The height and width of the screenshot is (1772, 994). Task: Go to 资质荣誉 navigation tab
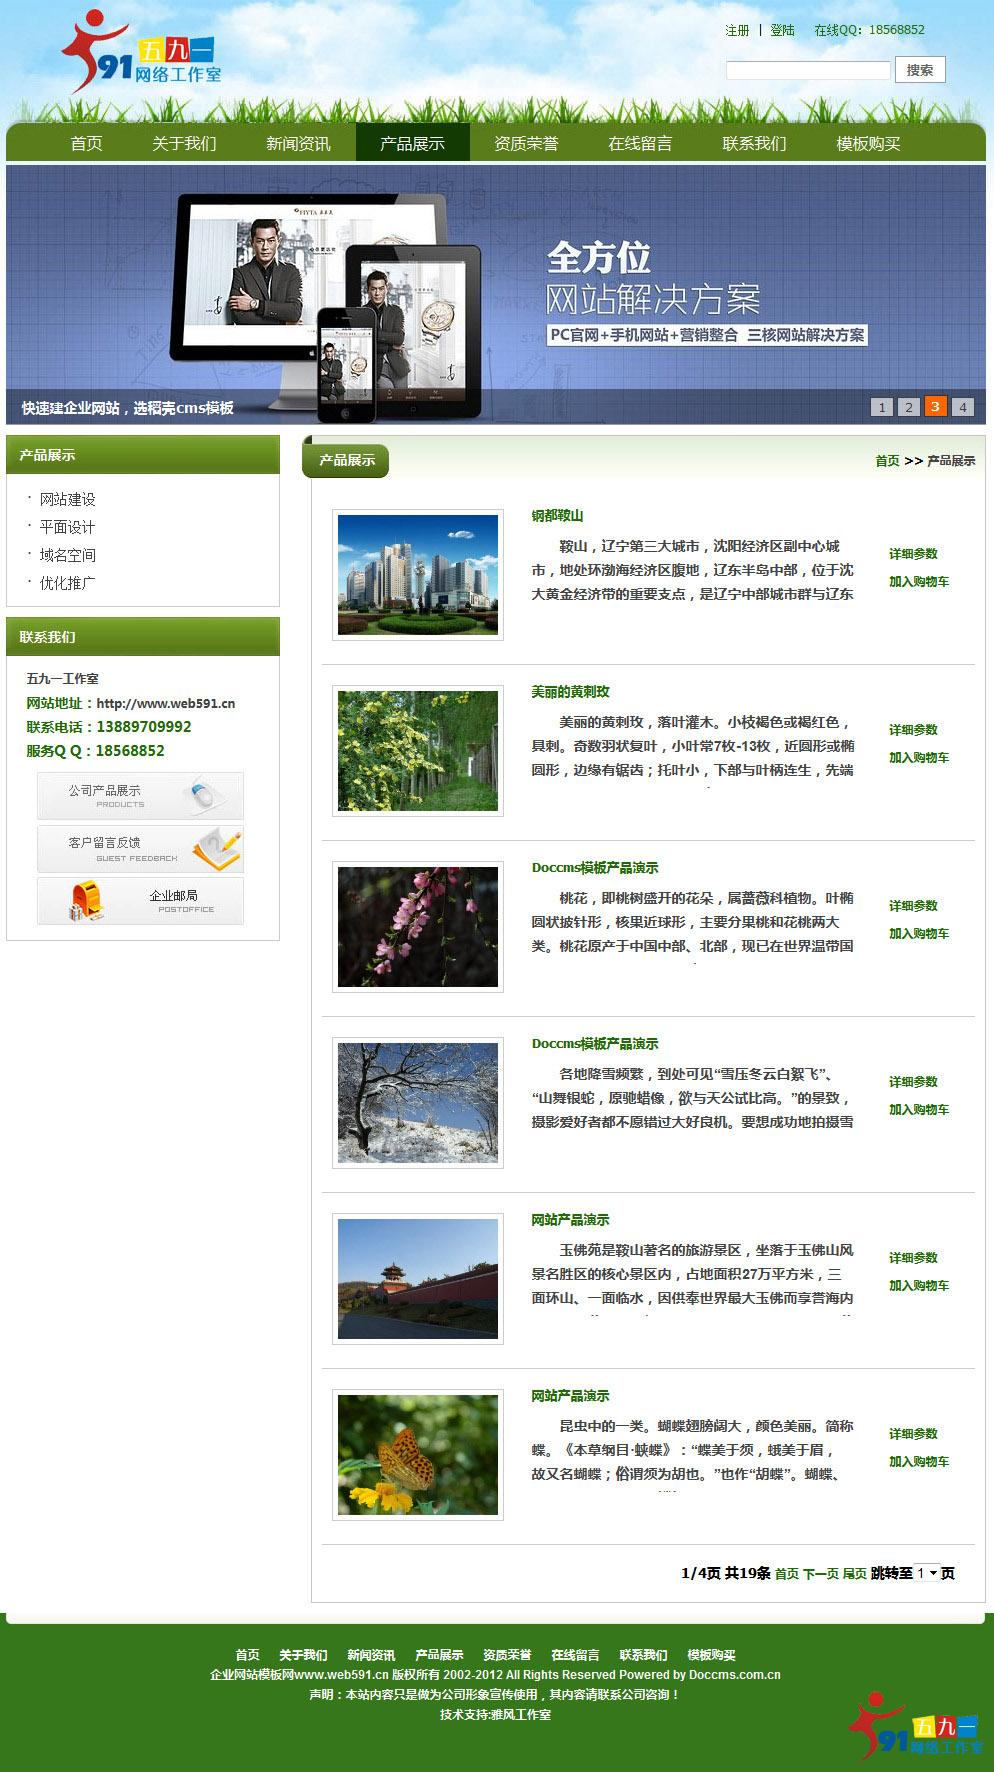(x=526, y=144)
